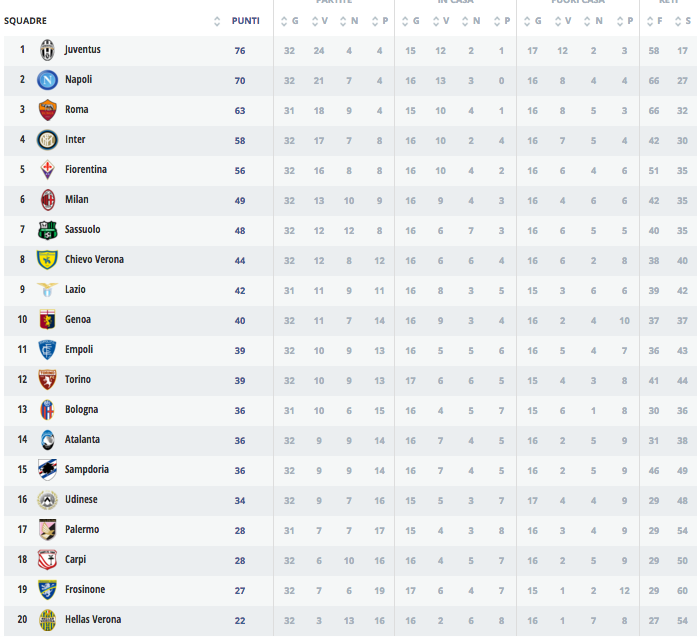Select the Sassuolo club crest
Viewport: 698px width, 637px height.
pos(47,230)
